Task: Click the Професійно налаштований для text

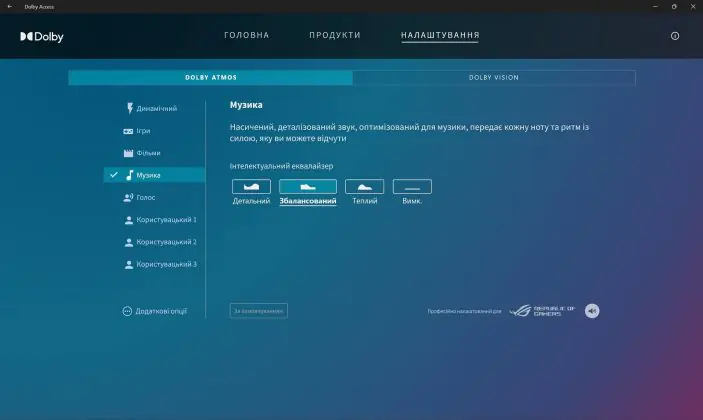Action: 464,311
